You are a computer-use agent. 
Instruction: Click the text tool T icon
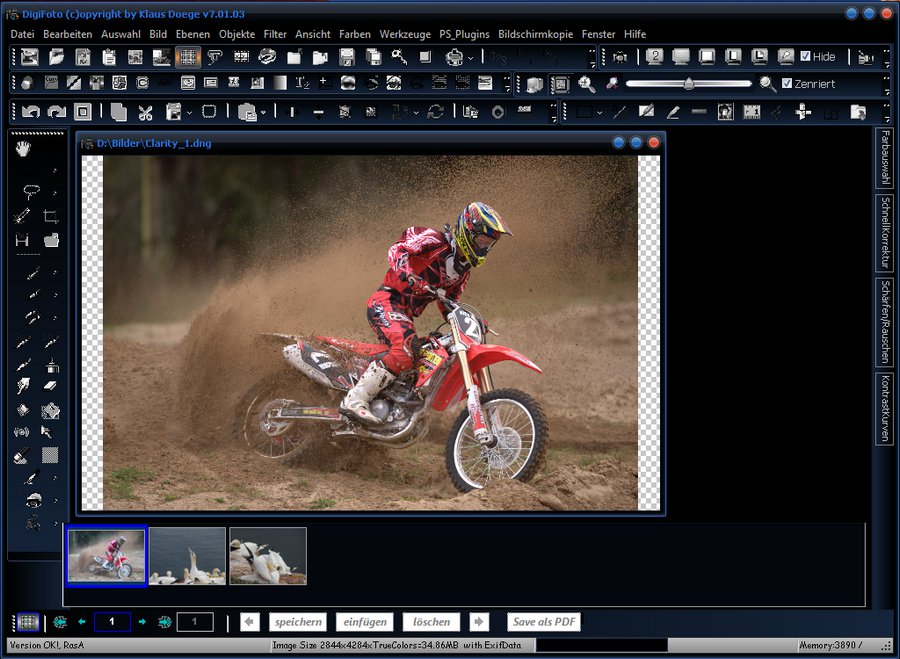[x=301, y=83]
